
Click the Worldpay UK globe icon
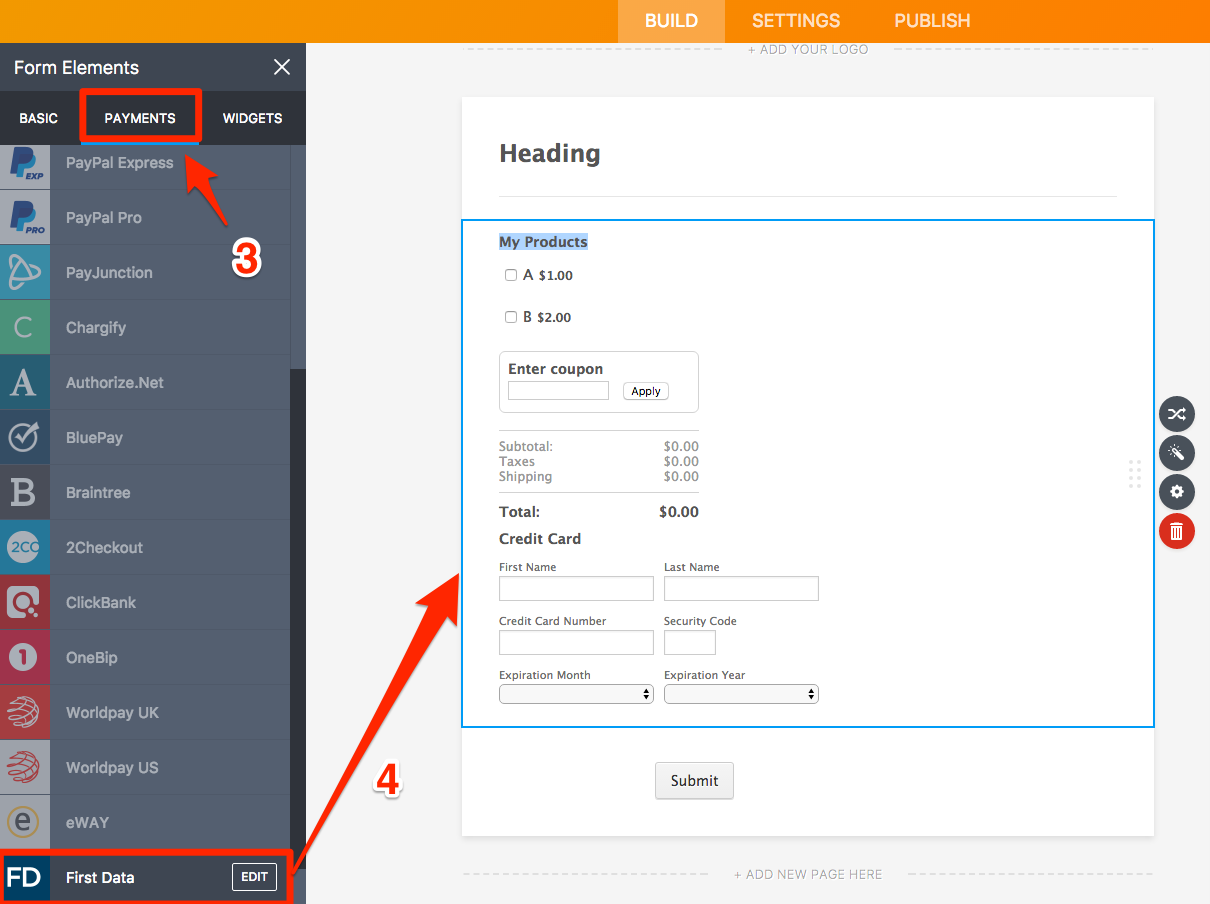(x=25, y=712)
